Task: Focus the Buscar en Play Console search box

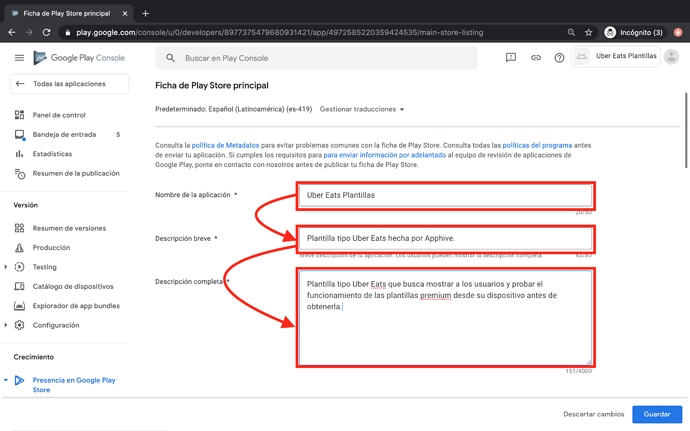Action: tap(320, 59)
